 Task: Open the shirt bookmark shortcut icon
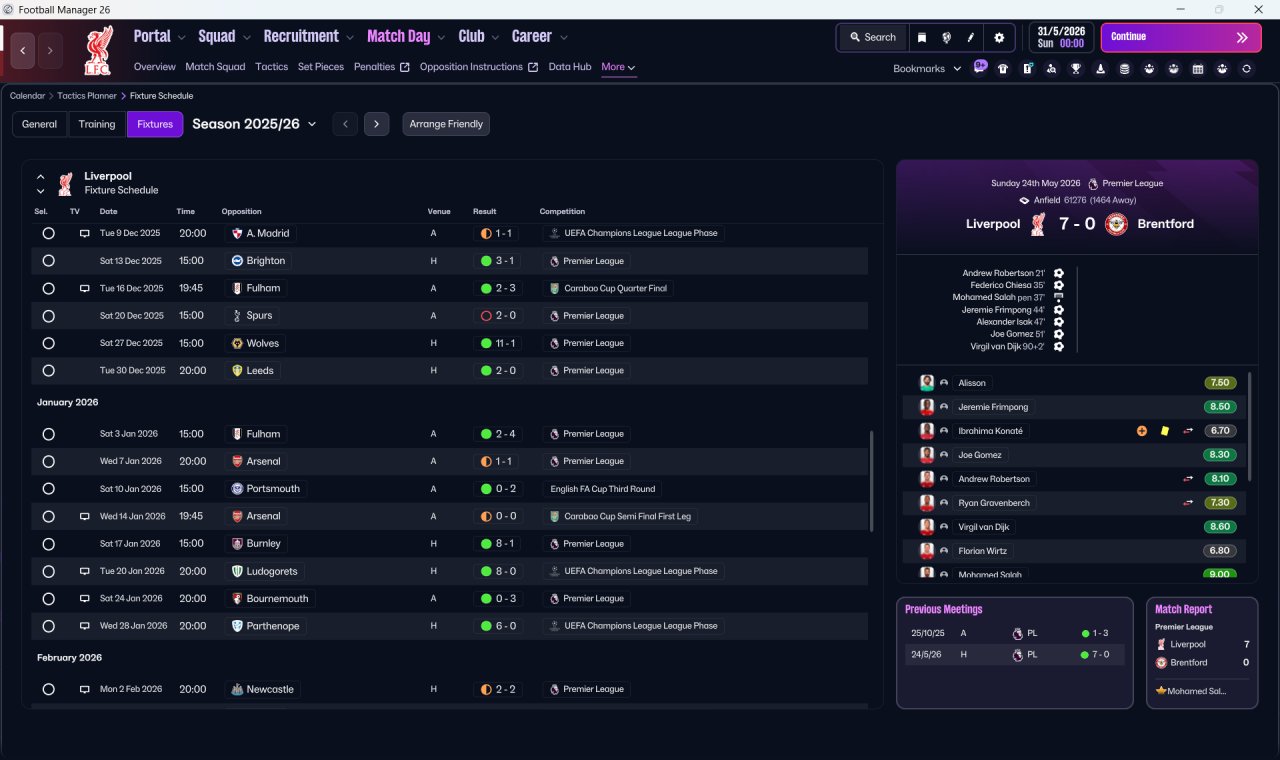coord(1003,68)
